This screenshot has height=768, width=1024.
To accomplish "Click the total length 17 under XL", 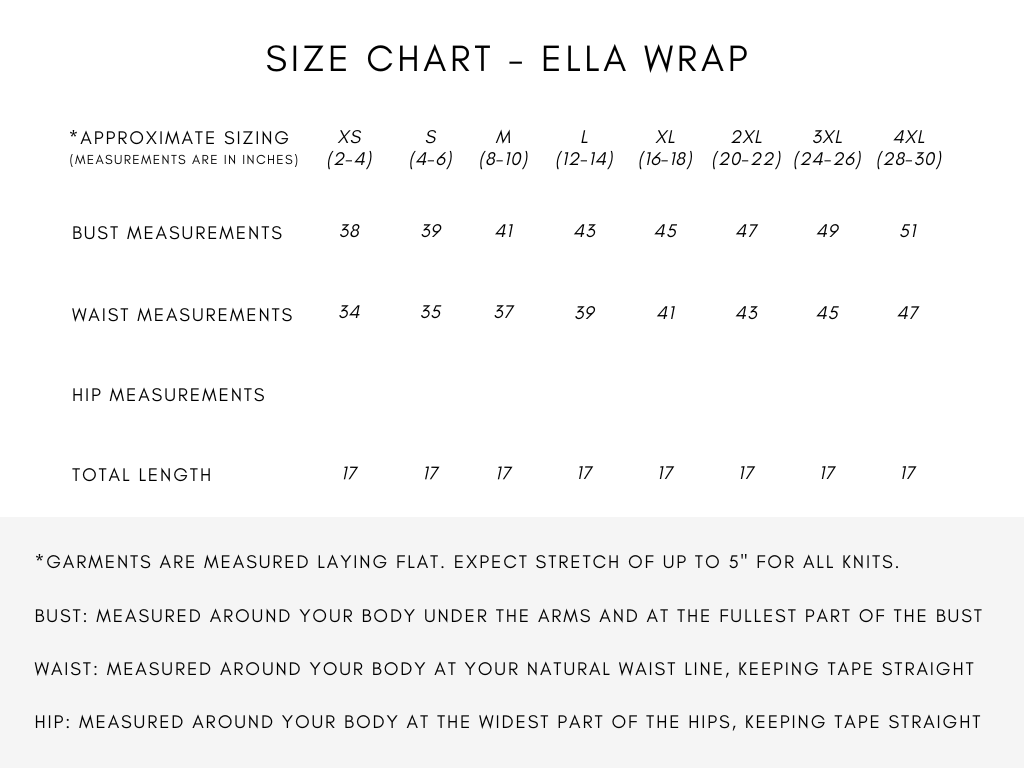I will [665, 473].
